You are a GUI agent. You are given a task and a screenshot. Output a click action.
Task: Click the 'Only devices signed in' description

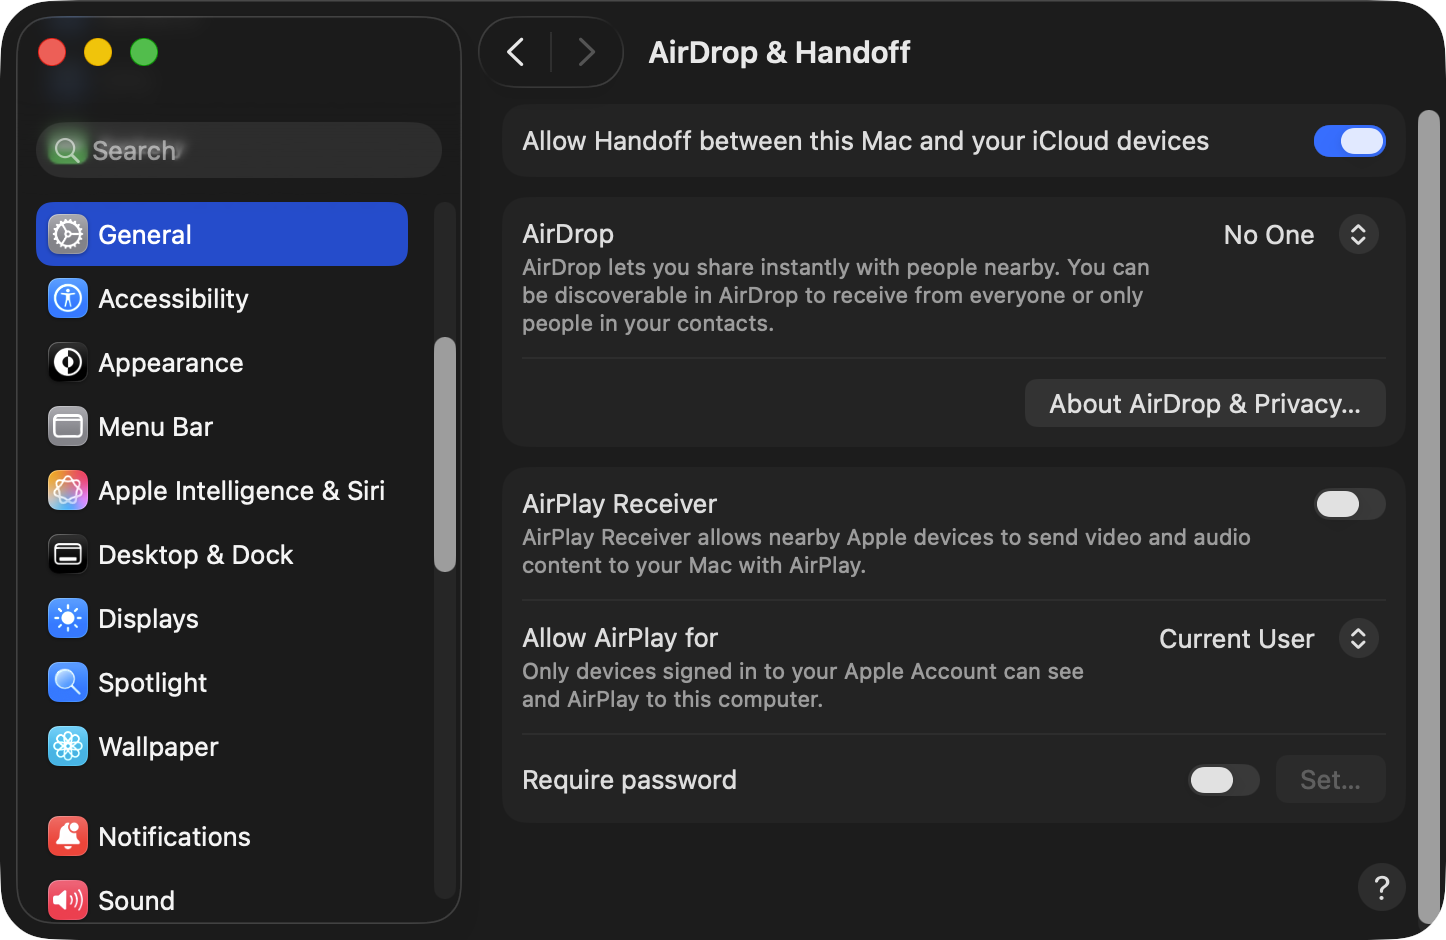pos(803,685)
